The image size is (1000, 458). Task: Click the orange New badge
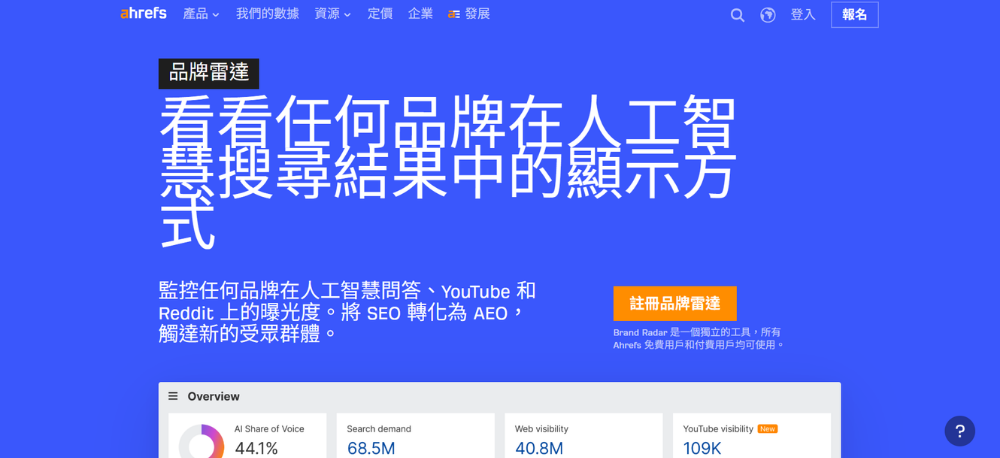(768, 429)
